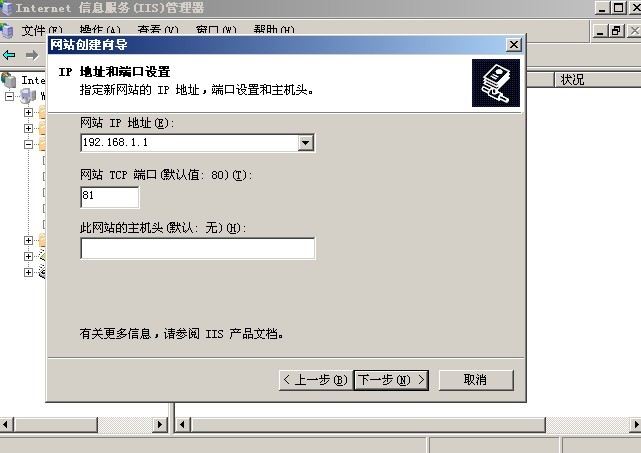
Task: Click the 下一步(N) button
Action: (x=391, y=380)
